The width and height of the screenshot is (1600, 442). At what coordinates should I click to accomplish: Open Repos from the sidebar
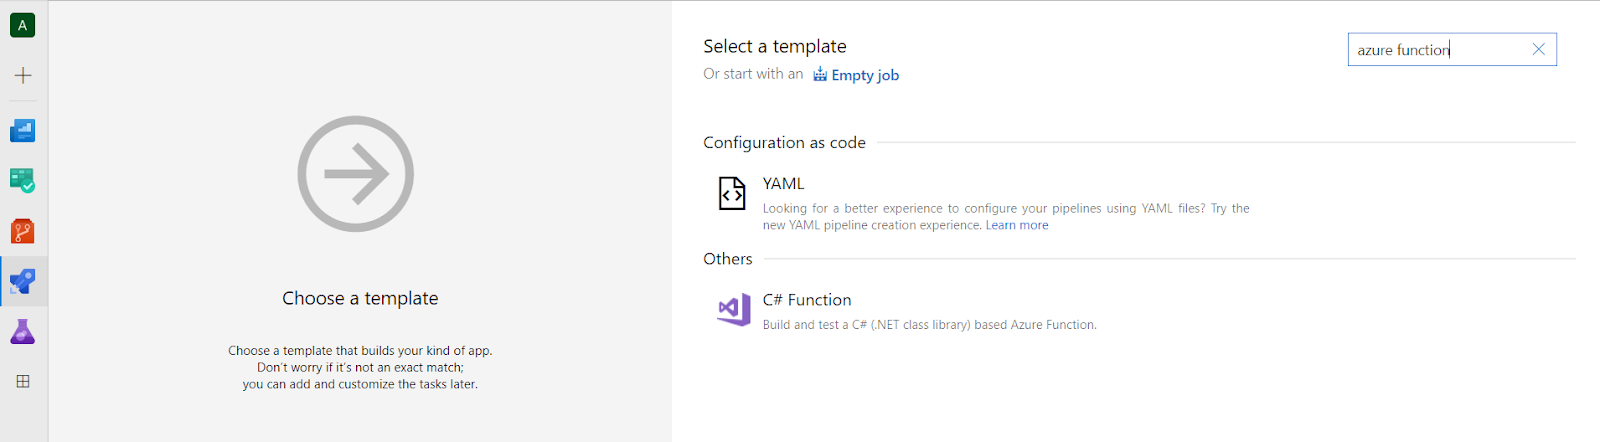[x=22, y=231]
